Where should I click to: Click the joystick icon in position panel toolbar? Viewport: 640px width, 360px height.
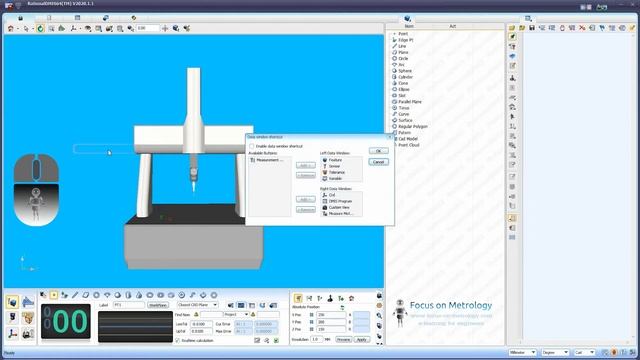(330, 298)
